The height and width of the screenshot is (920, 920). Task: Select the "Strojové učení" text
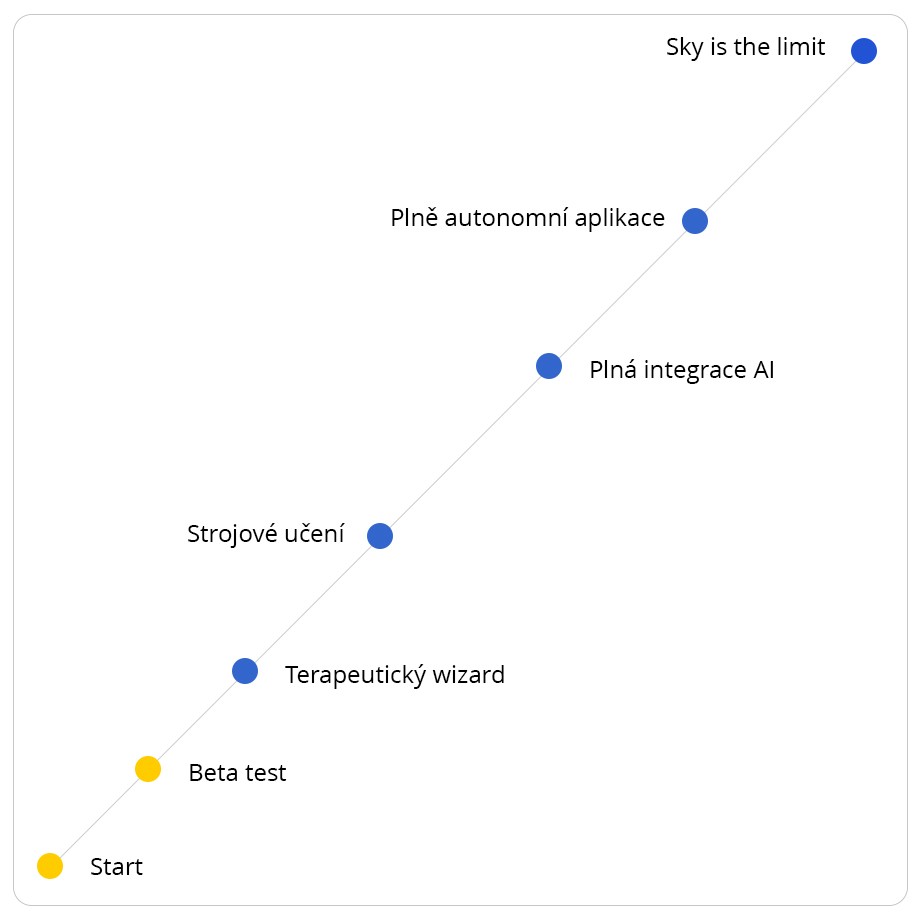[x=266, y=534]
